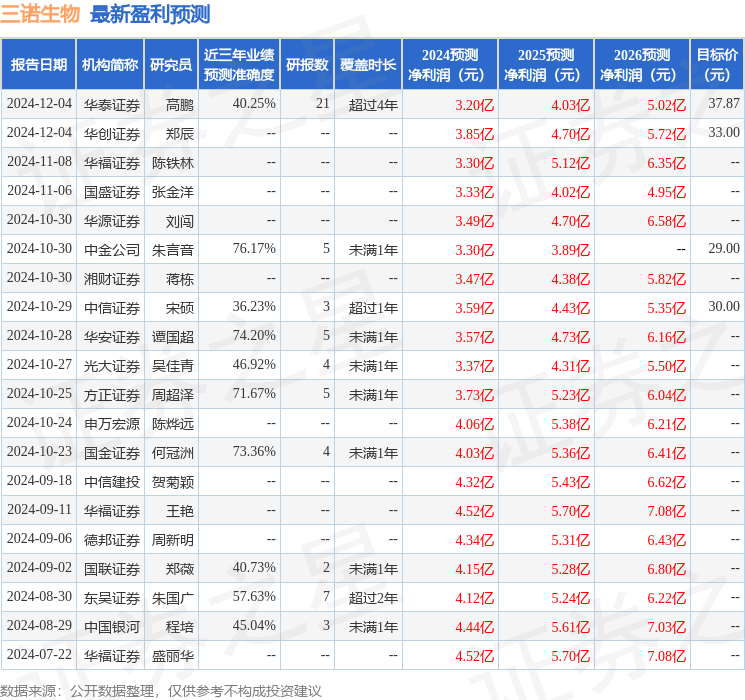Click accuracy value 76.17%
The image size is (745, 700).
(254, 249)
